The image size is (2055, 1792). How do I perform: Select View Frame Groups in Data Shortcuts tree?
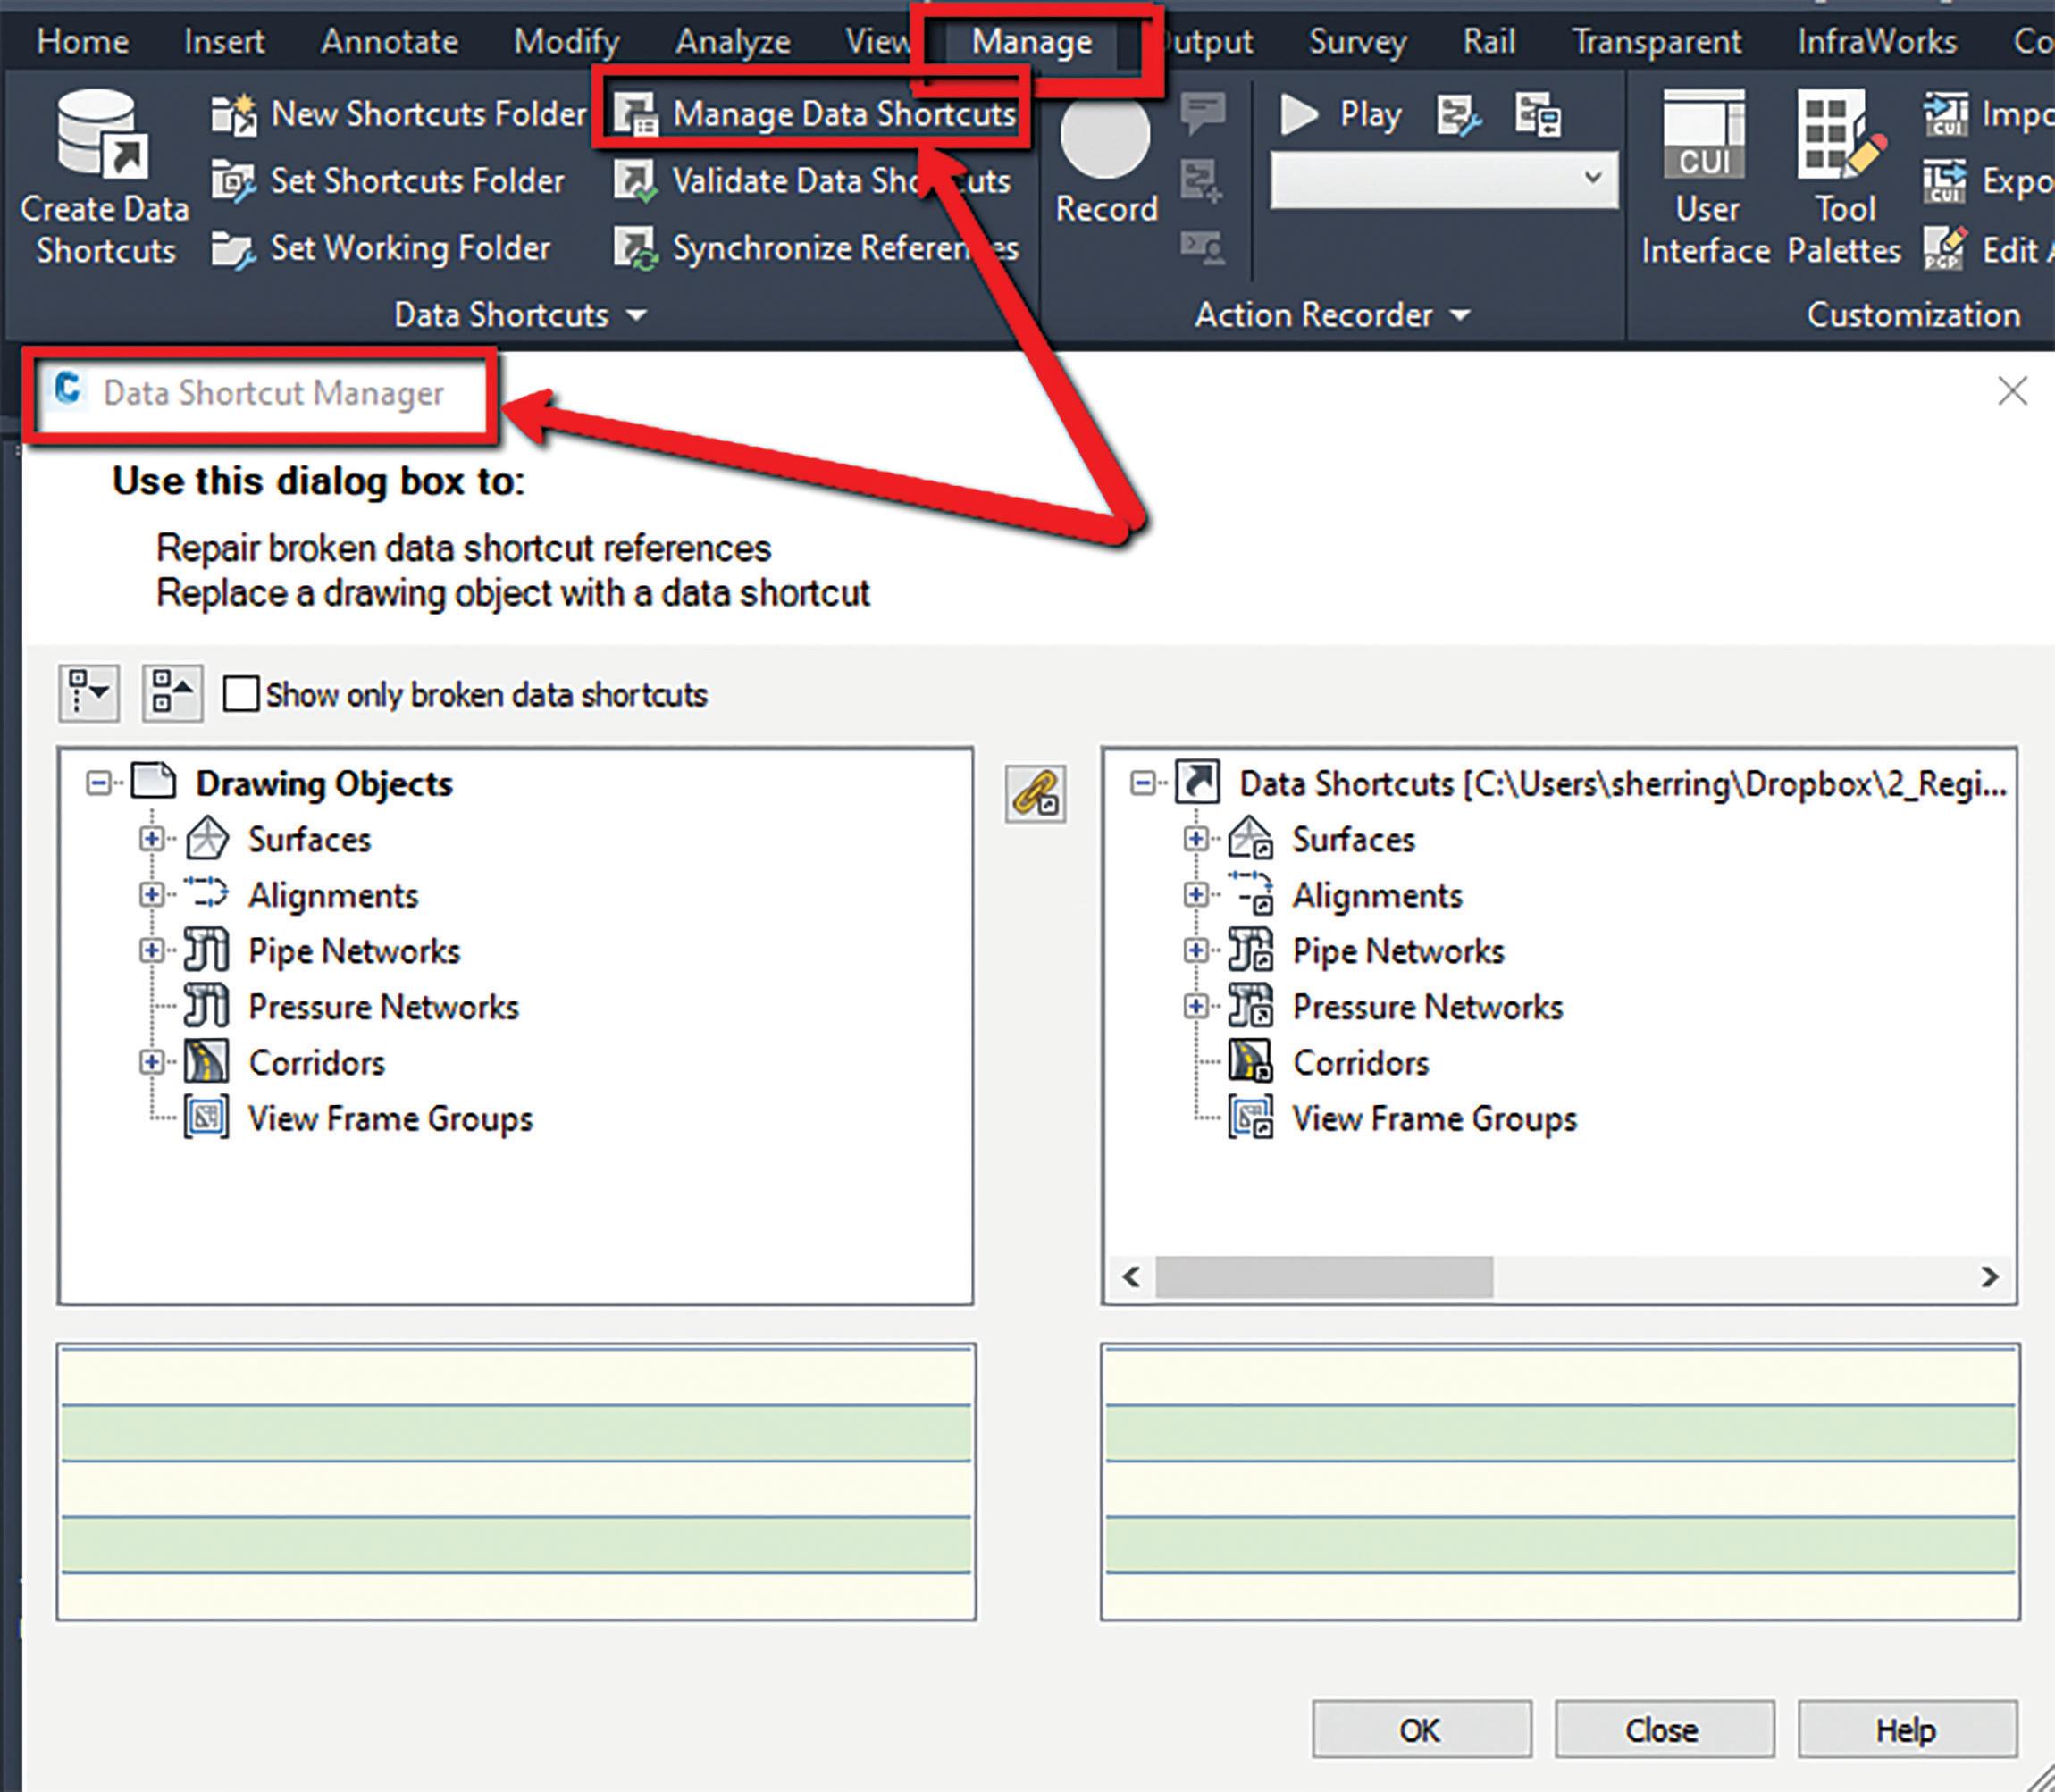pos(1434,1118)
